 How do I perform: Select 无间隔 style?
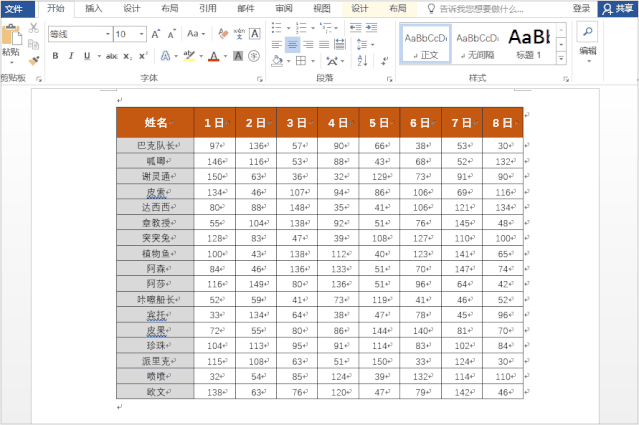tap(478, 44)
